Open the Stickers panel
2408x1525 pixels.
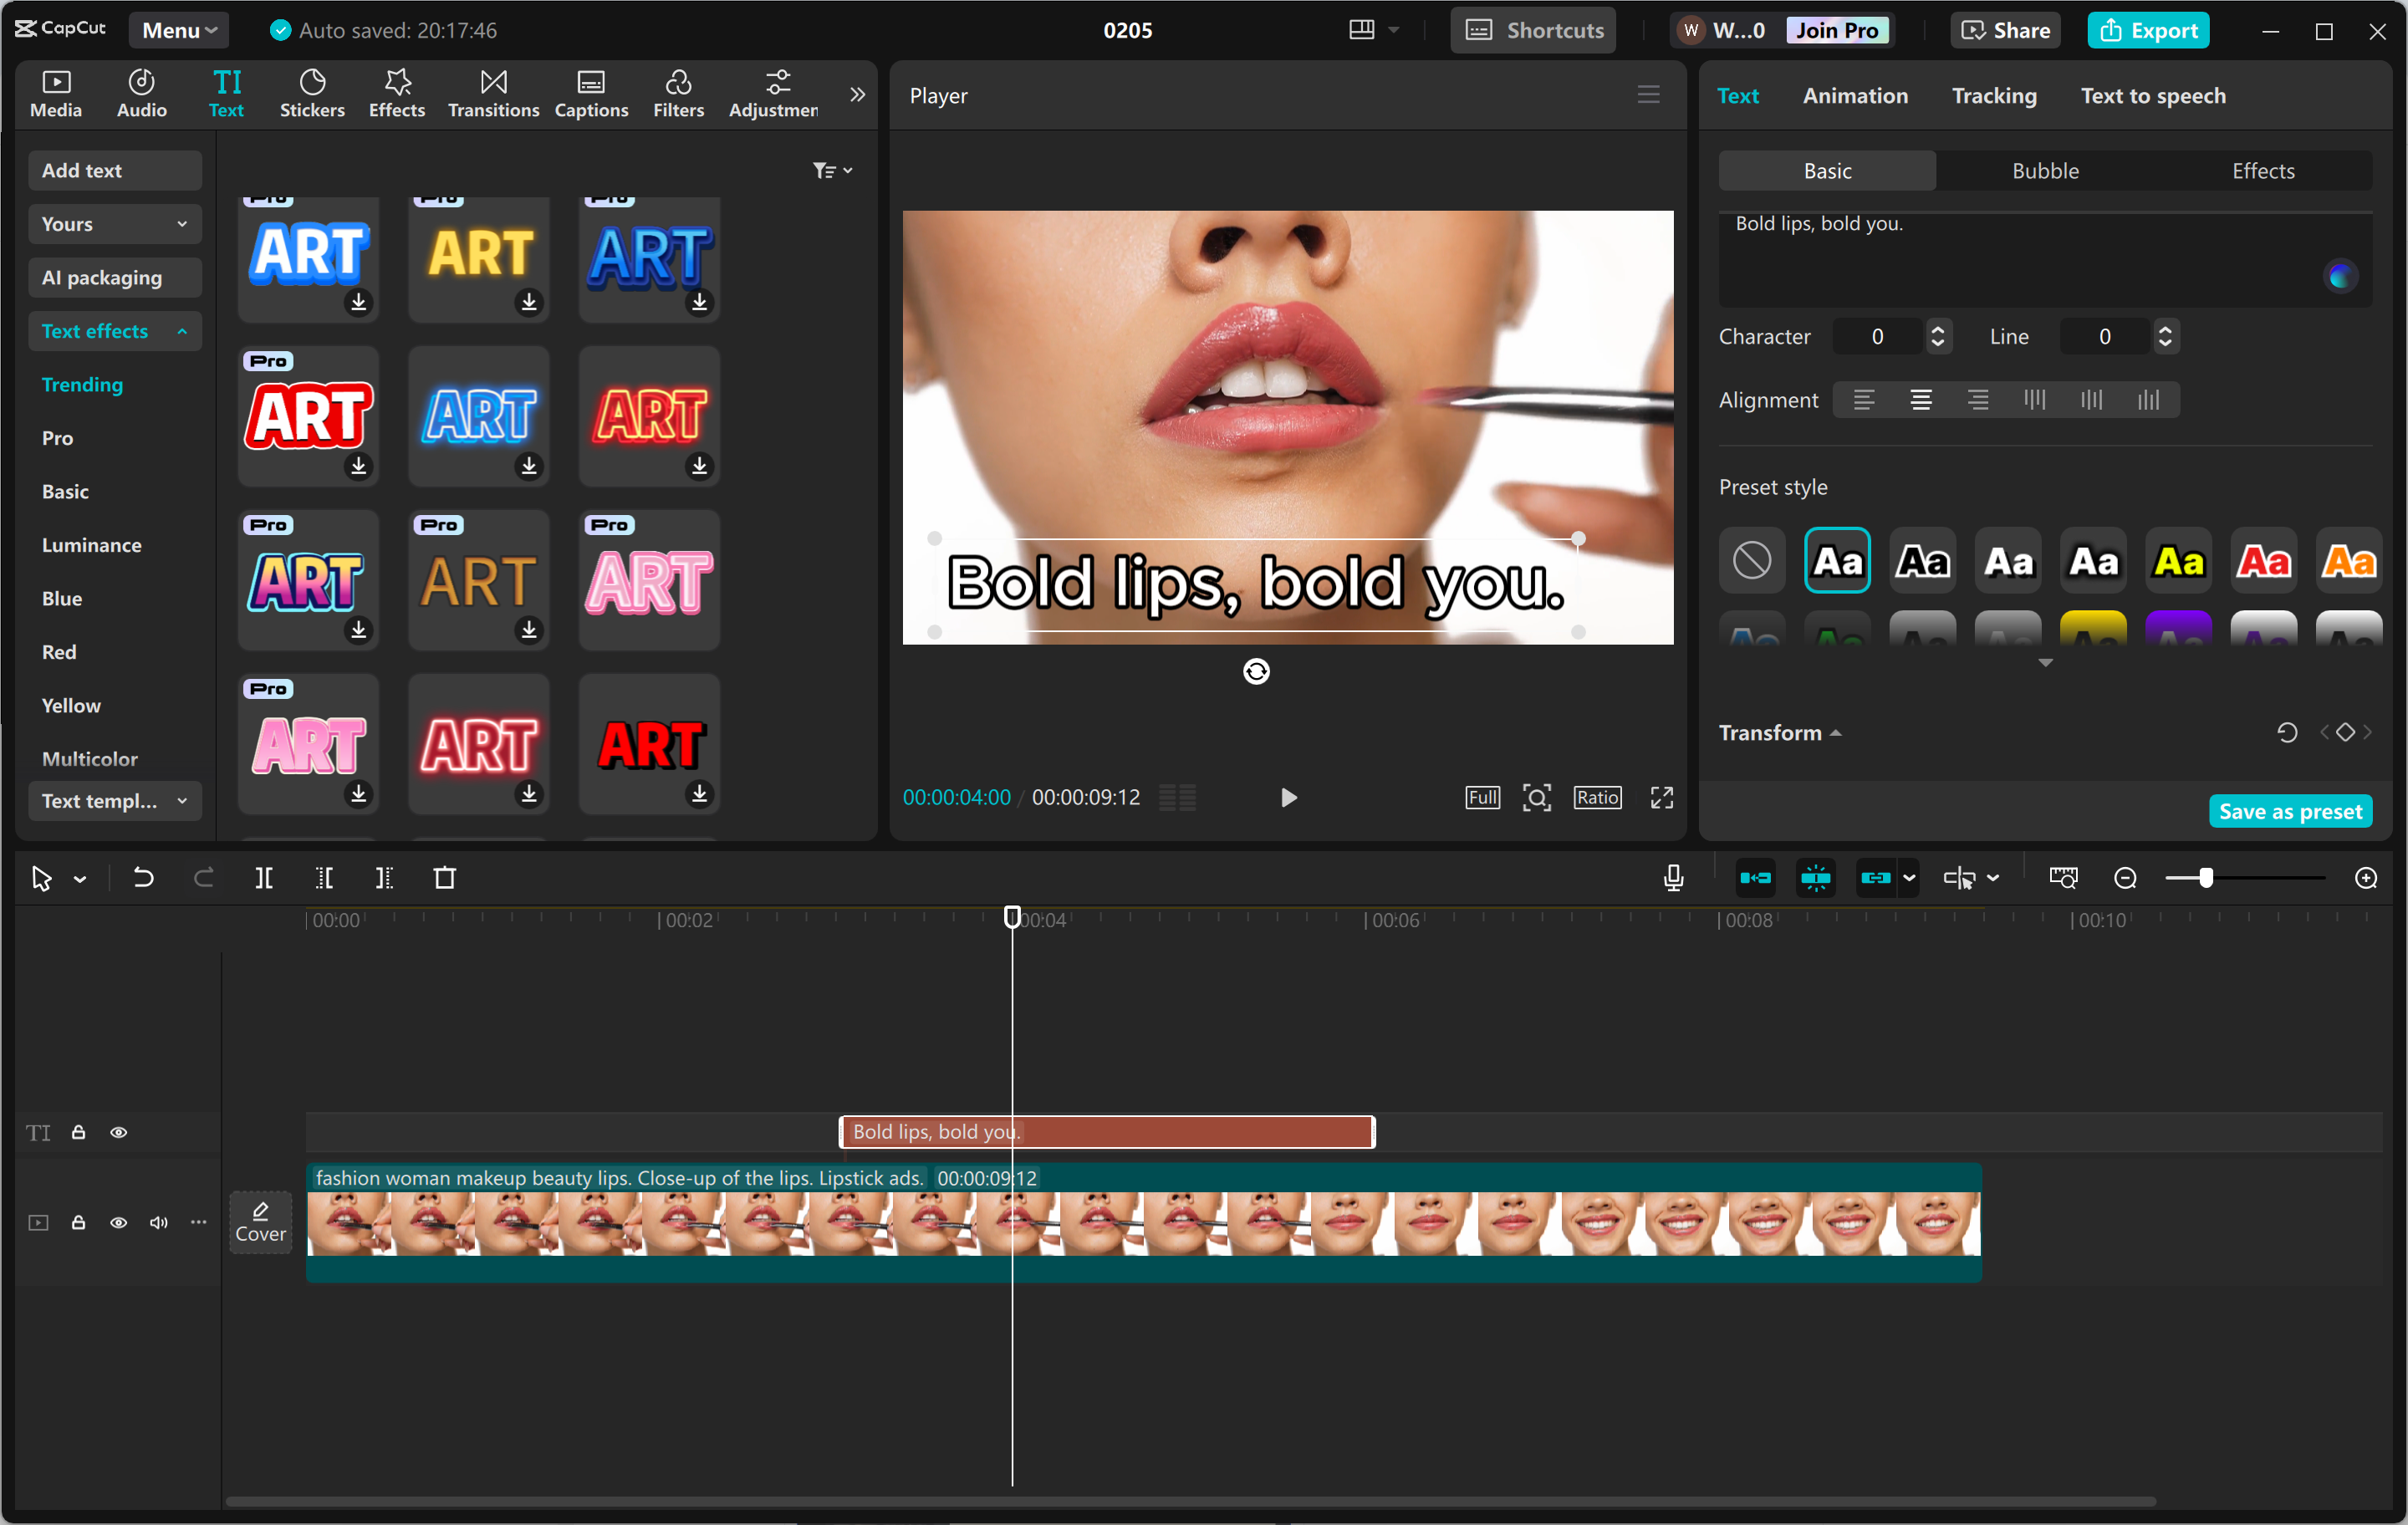point(312,93)
